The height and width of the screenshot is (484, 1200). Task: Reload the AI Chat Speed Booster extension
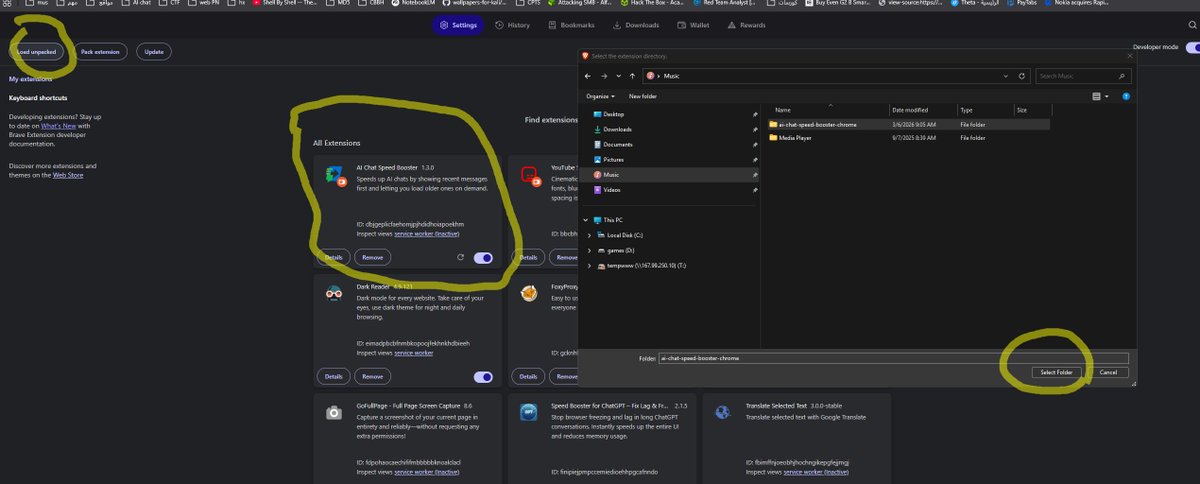460,257
